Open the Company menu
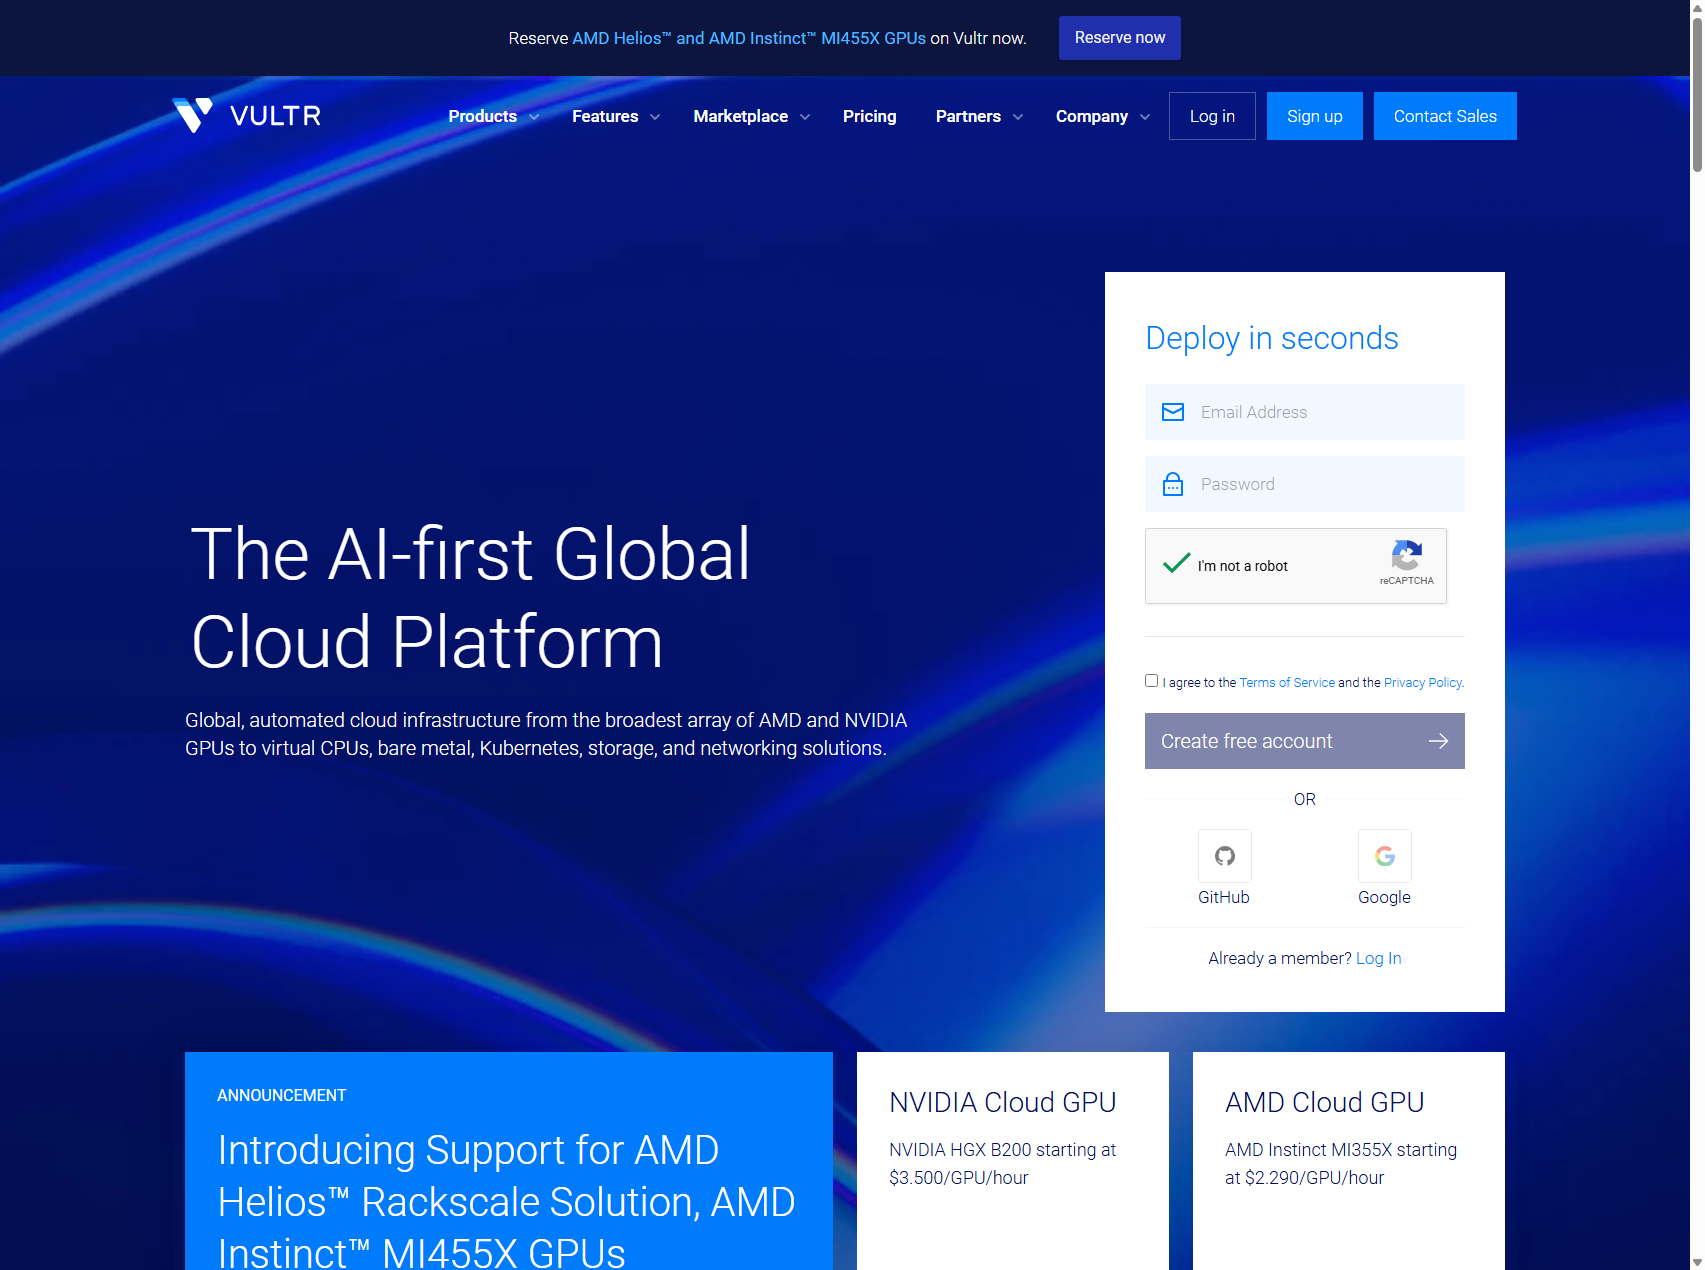The image size is (1705, 1270). 1092,116
